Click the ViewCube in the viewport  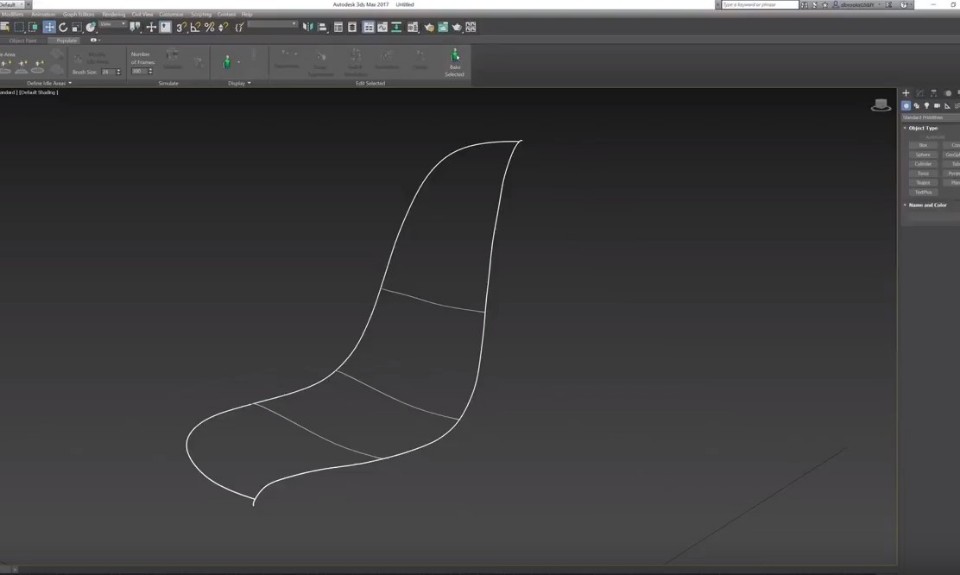coord(880,105)
